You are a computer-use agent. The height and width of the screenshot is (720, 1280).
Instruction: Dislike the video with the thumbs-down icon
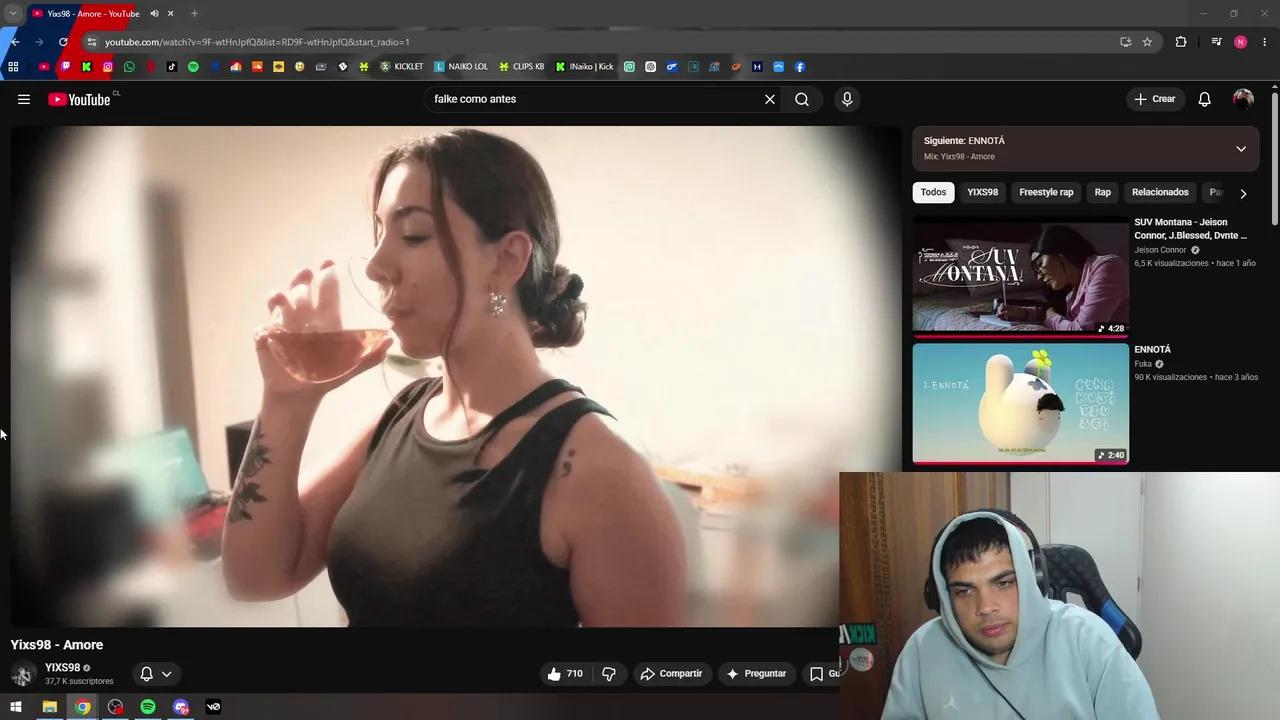609,674
